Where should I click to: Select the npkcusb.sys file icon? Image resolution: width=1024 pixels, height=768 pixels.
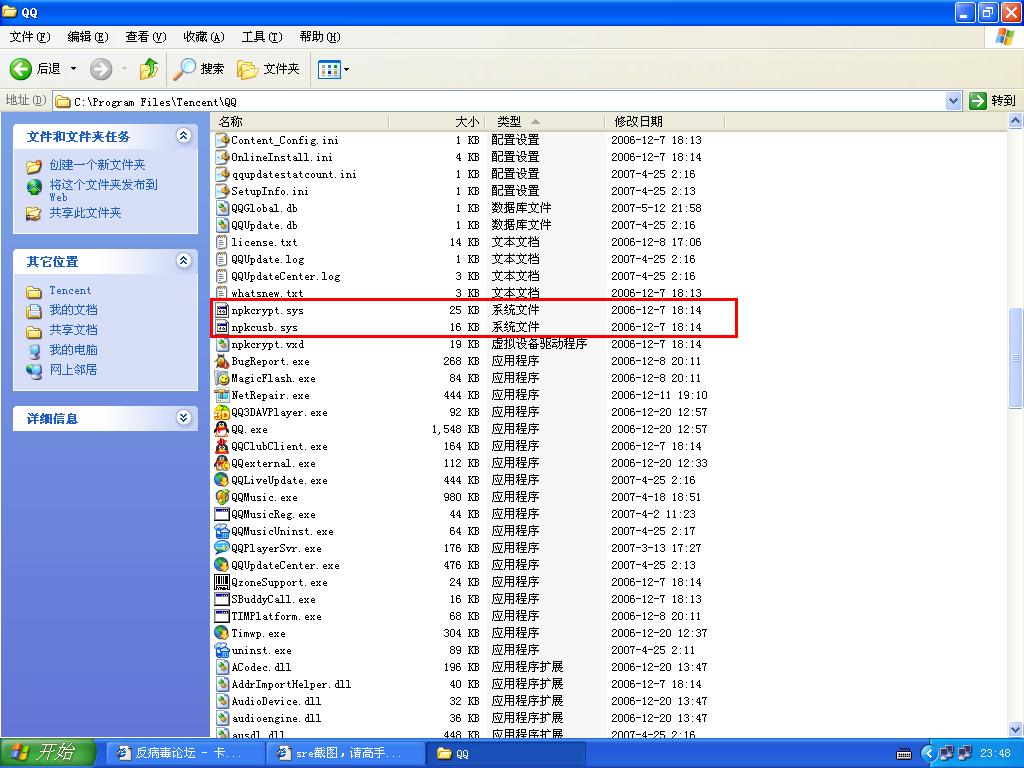[x=222, y=327]
